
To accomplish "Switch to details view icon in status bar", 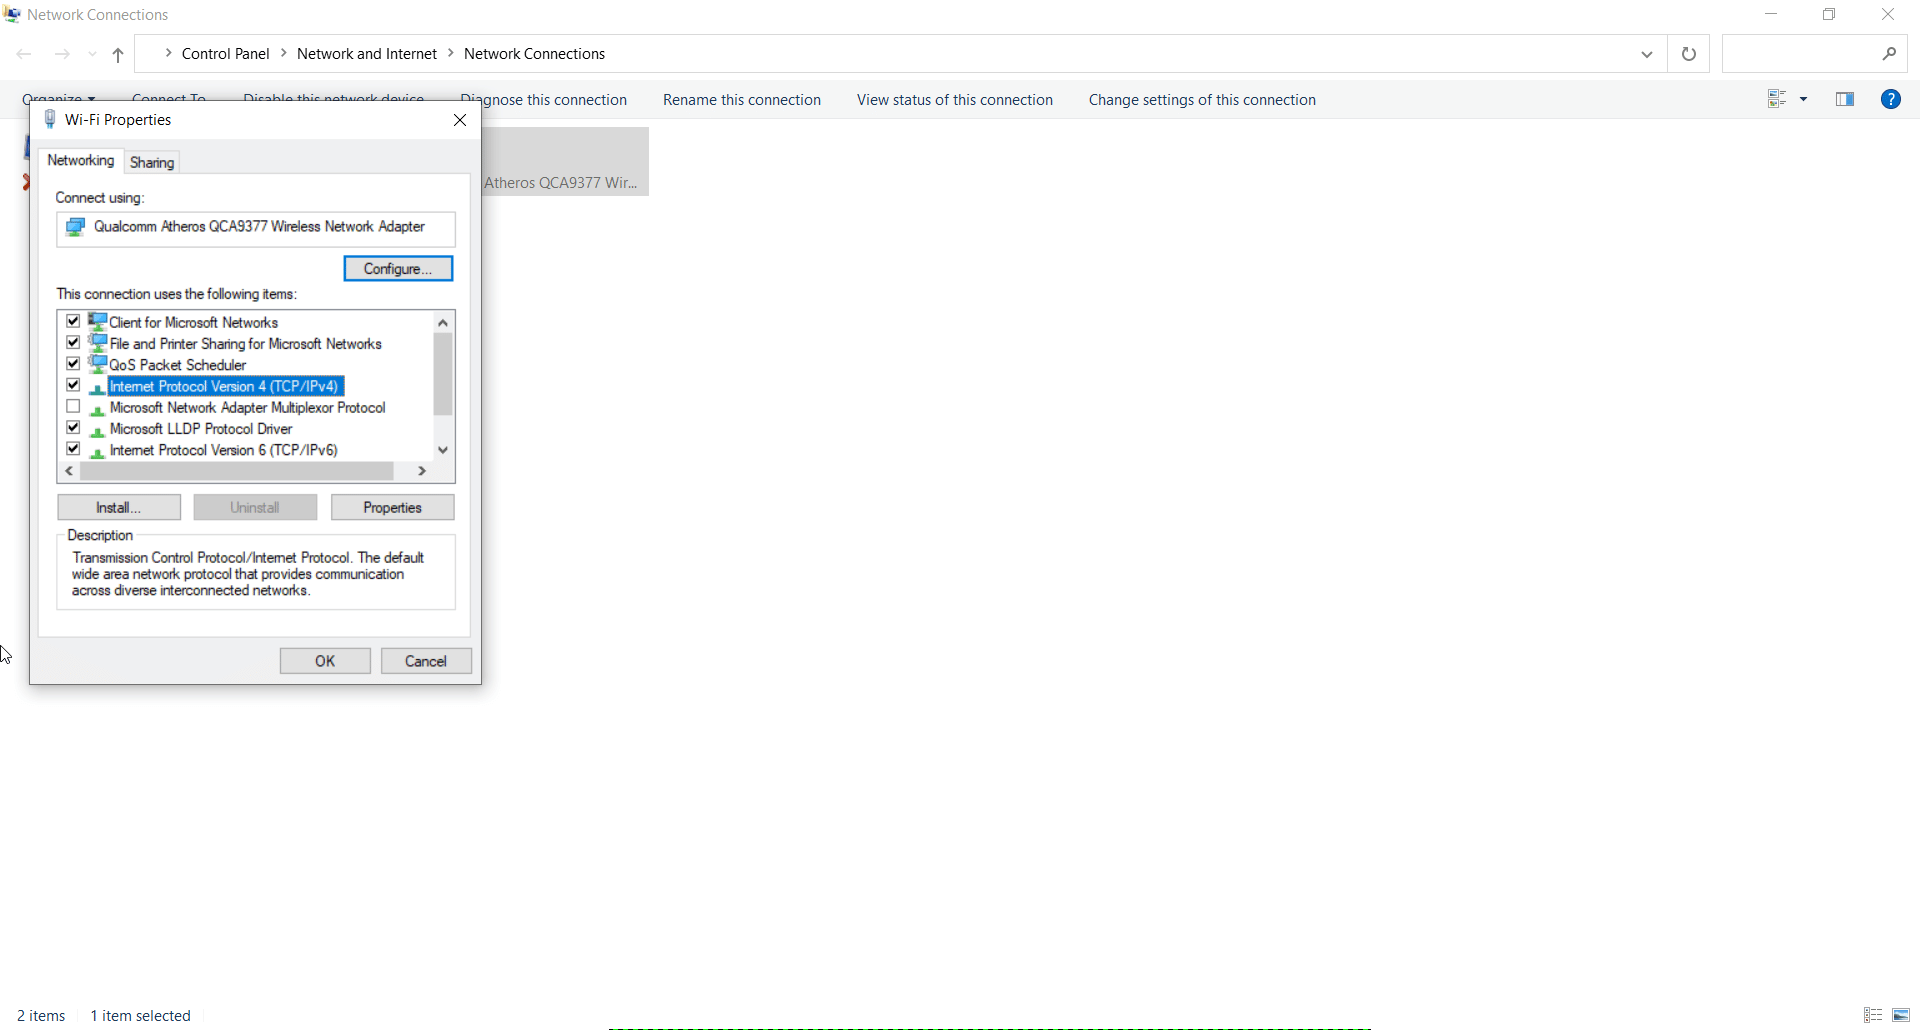I will 1873,1015.
